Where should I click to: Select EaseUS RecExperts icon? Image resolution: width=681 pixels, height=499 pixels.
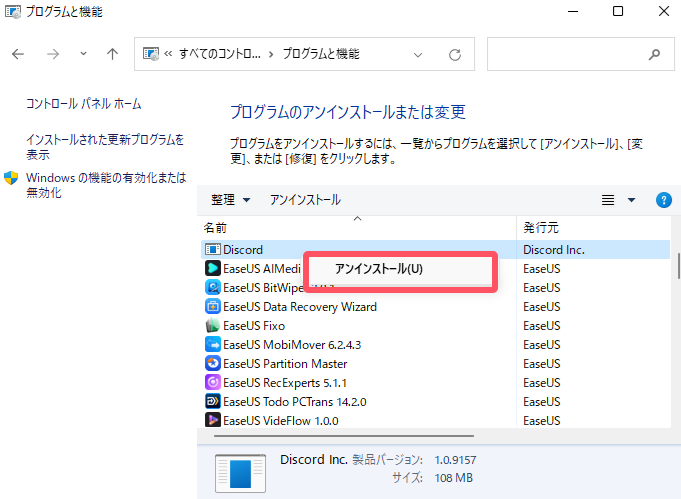pos(212,383)
